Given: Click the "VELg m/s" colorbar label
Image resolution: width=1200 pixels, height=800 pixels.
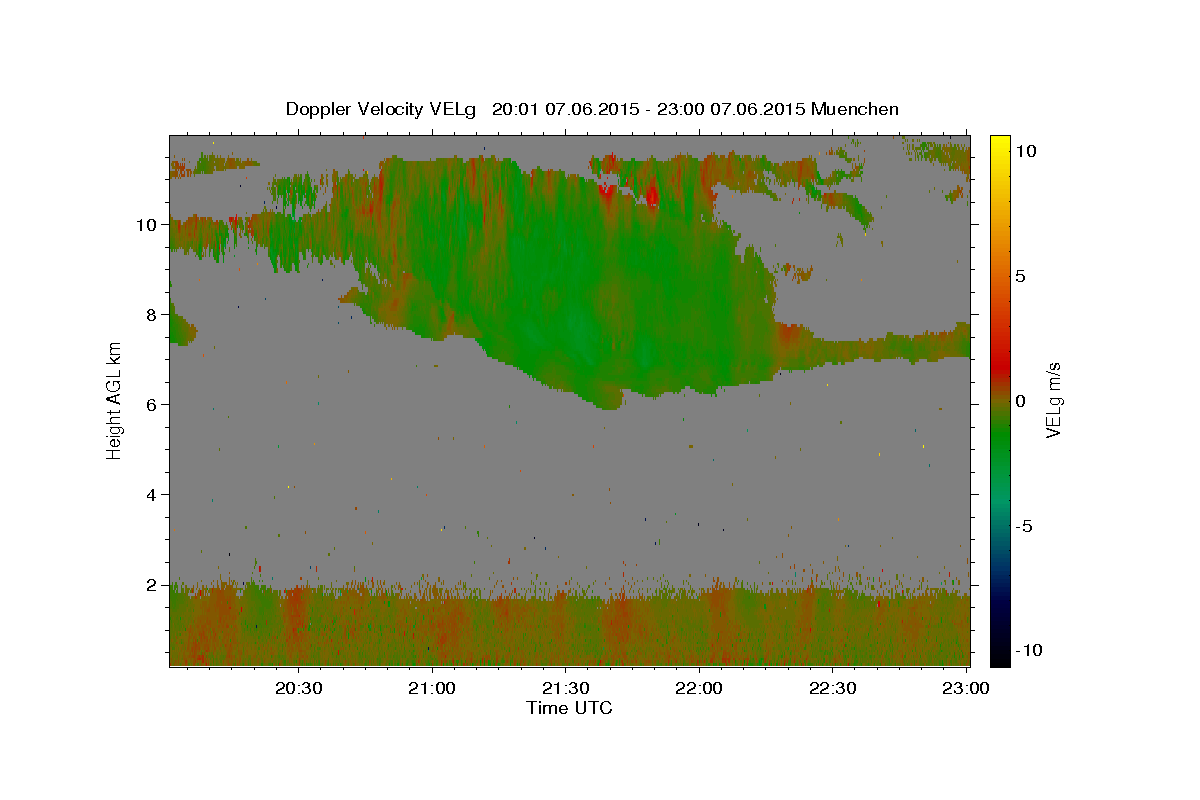Looking at the screenshot, I should (x=1053, y=400).
